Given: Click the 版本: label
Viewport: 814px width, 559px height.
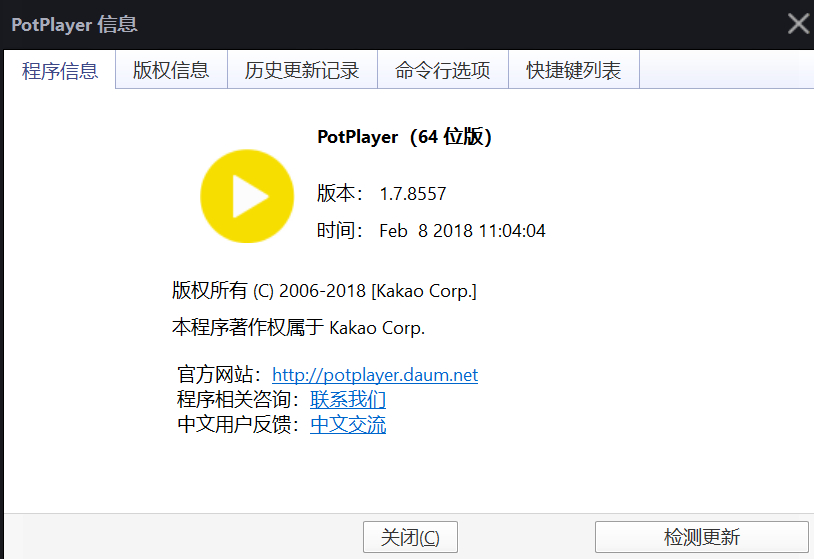Looking at the screenshot, I should 340,194.
